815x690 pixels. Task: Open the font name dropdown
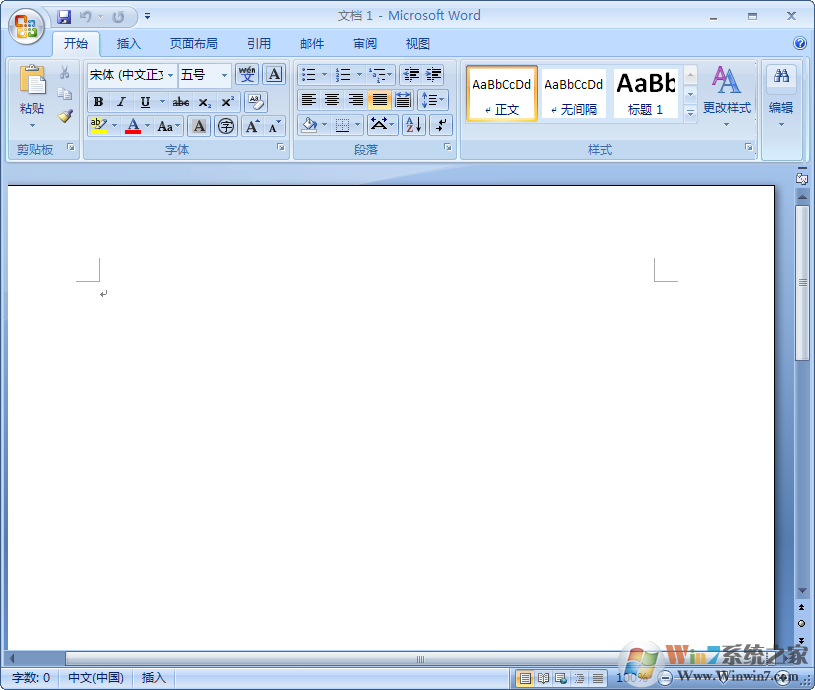click(x=170, y=76)
